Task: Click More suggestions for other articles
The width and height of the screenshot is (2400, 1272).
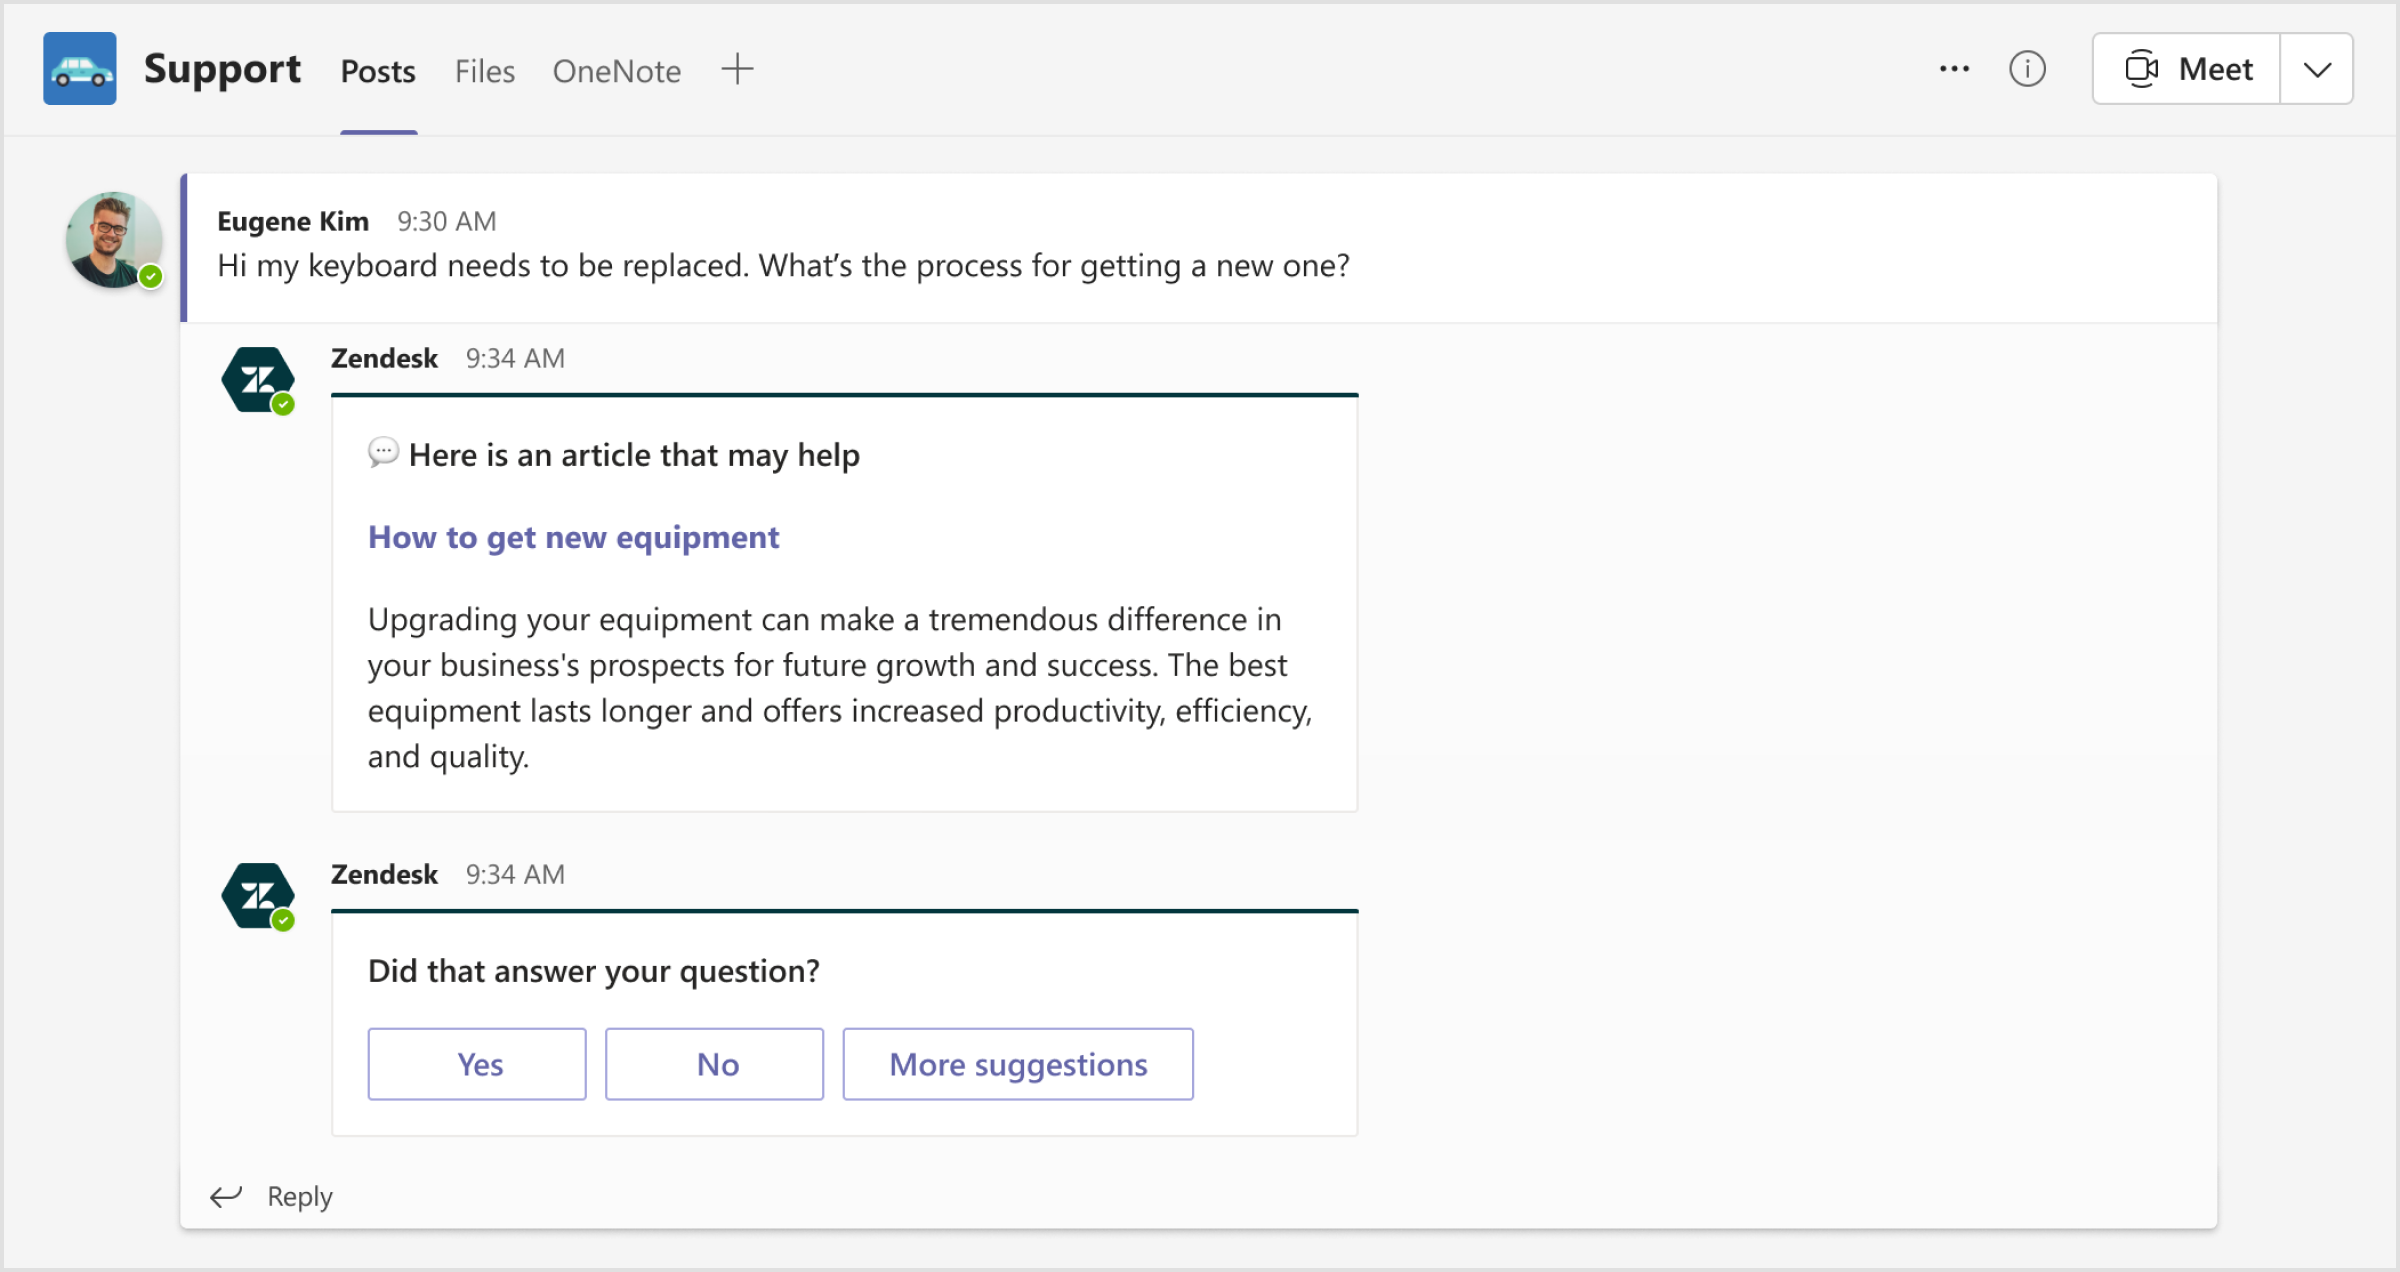Action: tap(1018, 1064)
